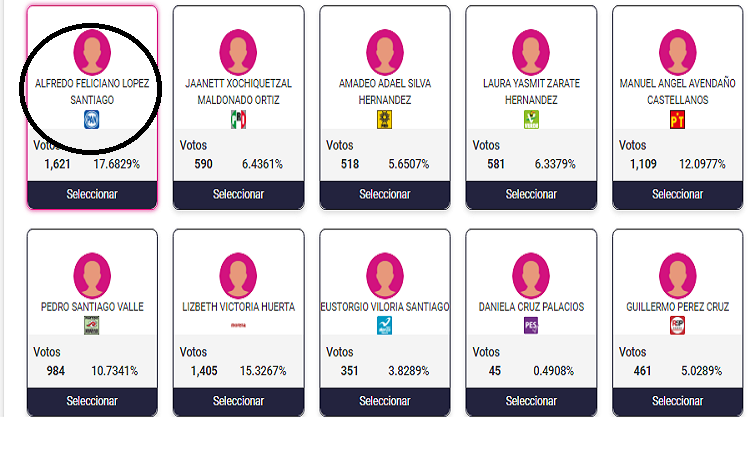This screenshot has width=750, height=450.
Task: Click the PAN party logo icon
Action: (92, 120)
